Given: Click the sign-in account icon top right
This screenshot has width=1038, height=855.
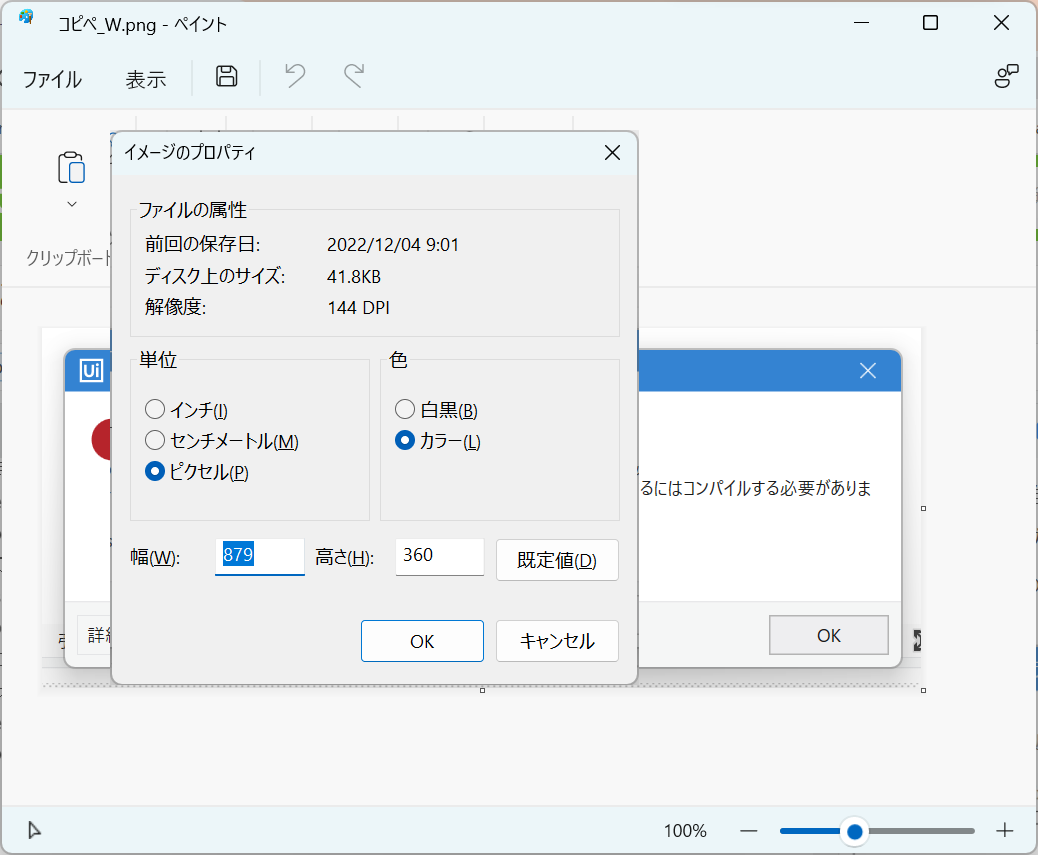Looking at the screenshot, I should tap(1006, 75).
